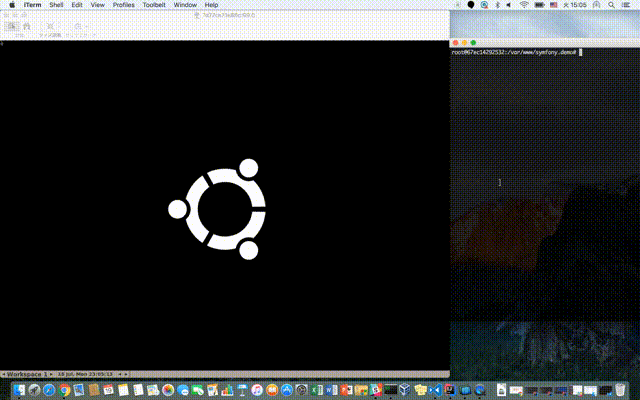This screenshot has height=400, width=640.
Task: Launch Google Chrome from the Dock
Action: (64, 390)
